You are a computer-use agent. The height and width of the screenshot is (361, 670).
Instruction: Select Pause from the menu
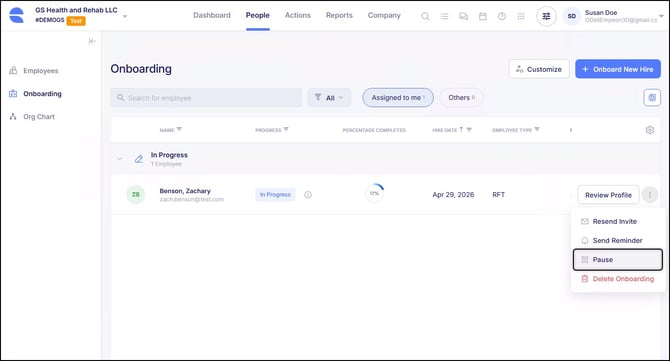click(x=617, y=260)
